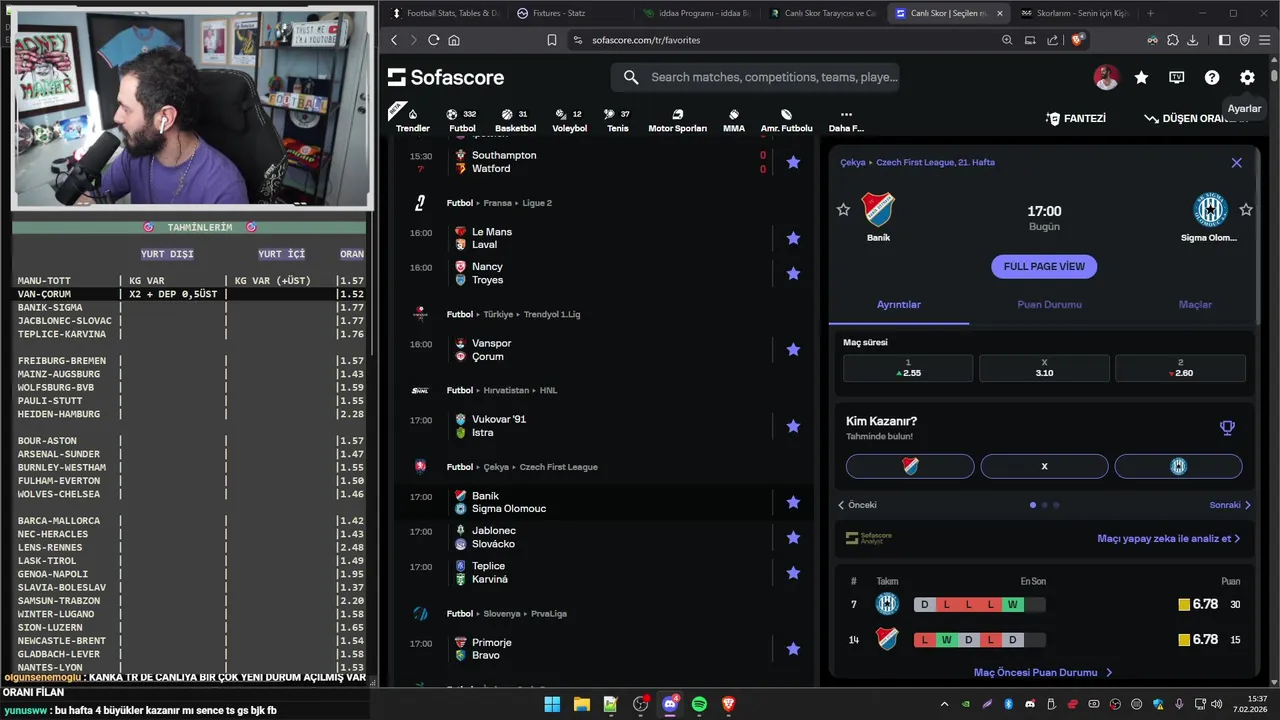Switch to the Fixtures - Statz tab
The width and height of the screenshot is (1280, 720).
coord(560,13)
